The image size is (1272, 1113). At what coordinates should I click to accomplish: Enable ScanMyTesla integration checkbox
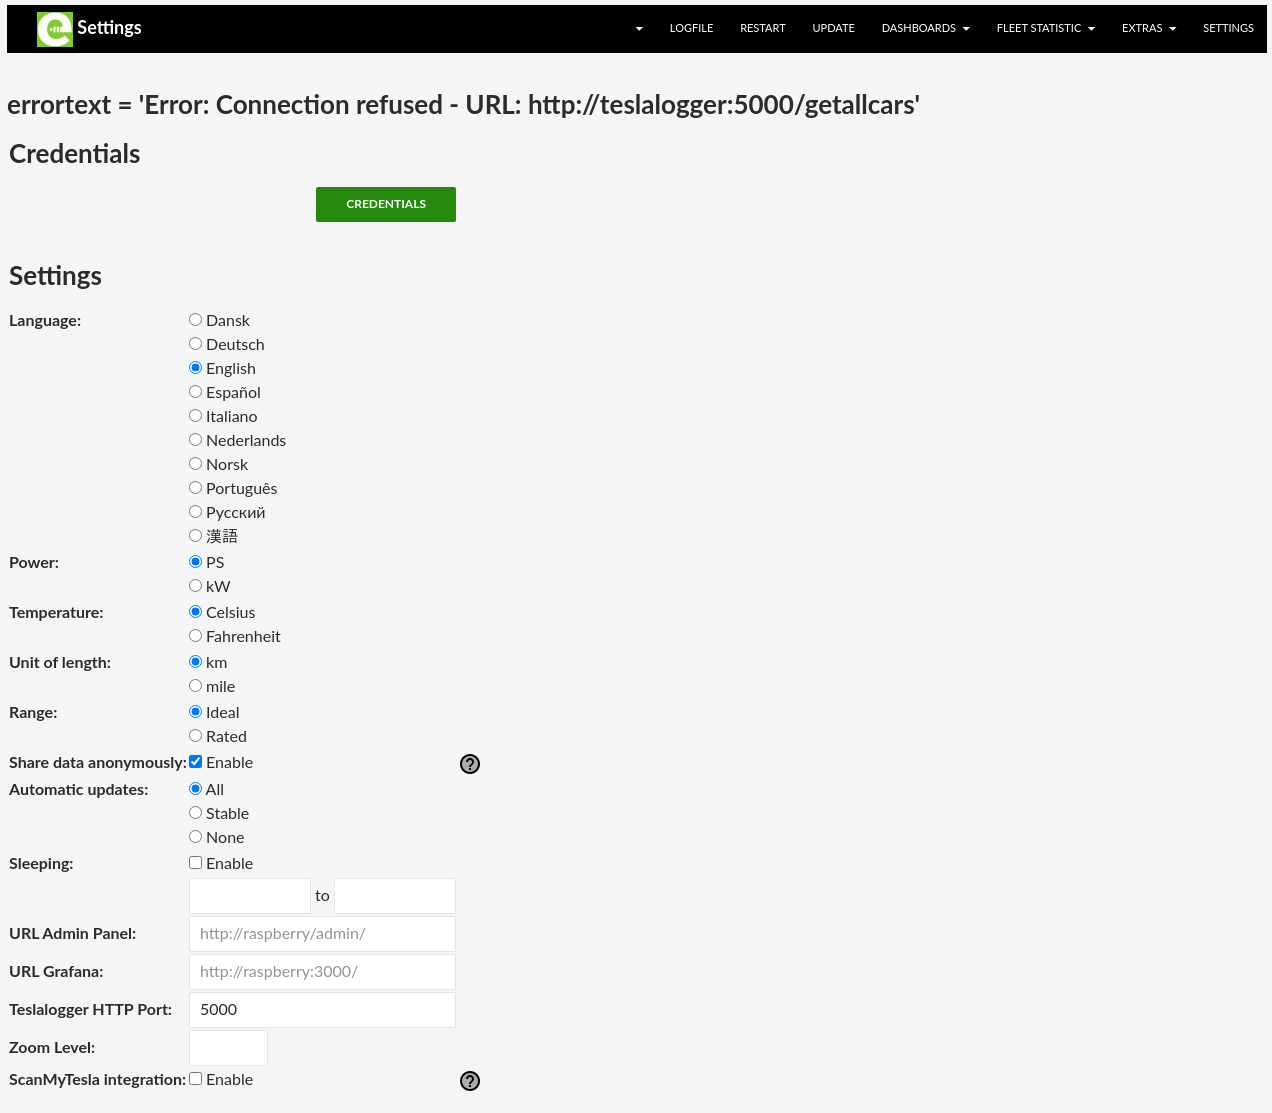tap(196, 1079)
